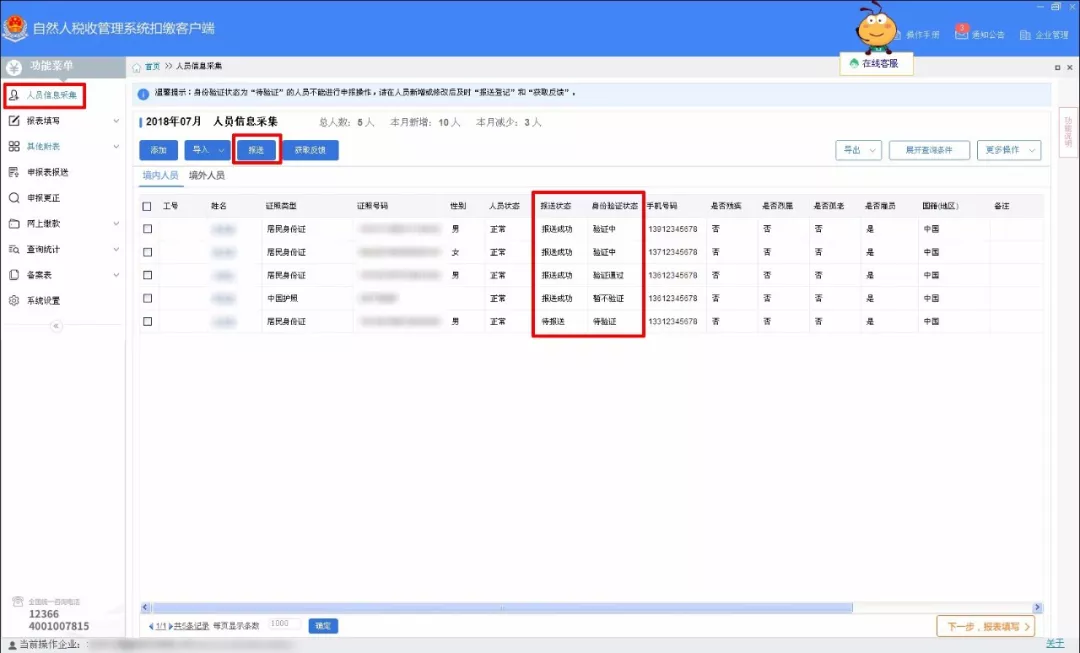Open 系统设置 at the bottom of sidebar

55,299
